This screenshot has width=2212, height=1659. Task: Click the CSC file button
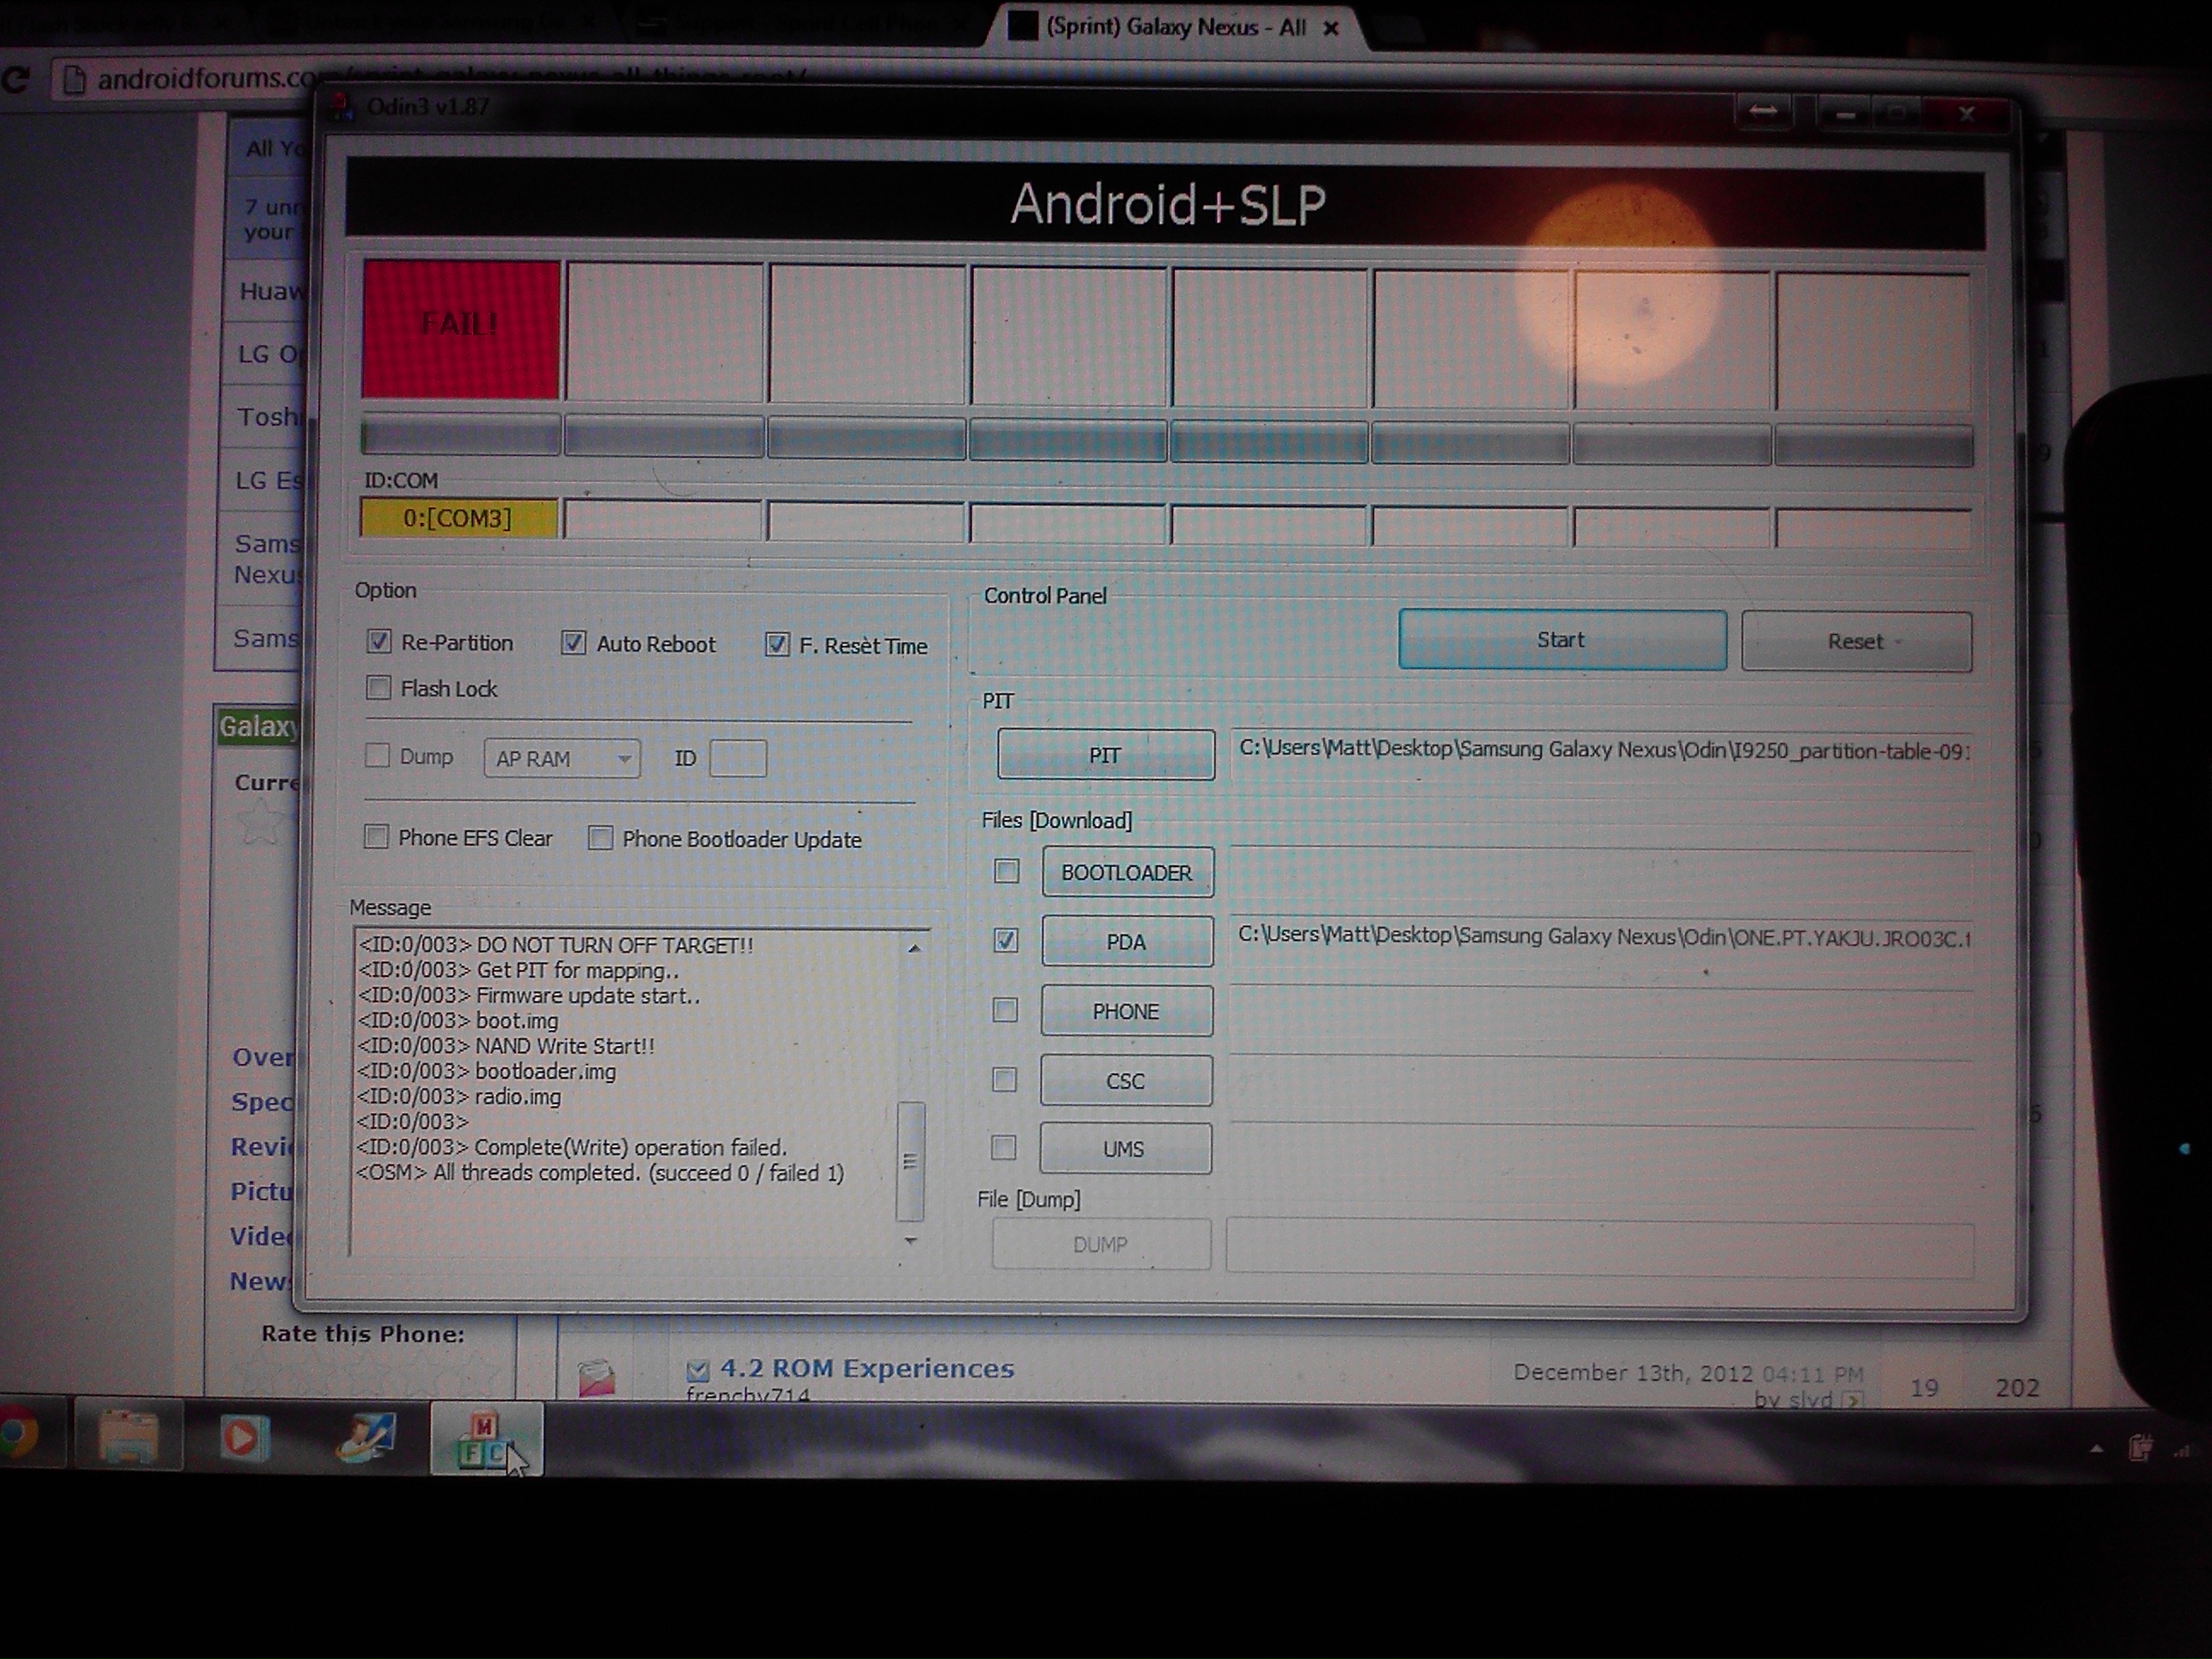[1125, 1081]
